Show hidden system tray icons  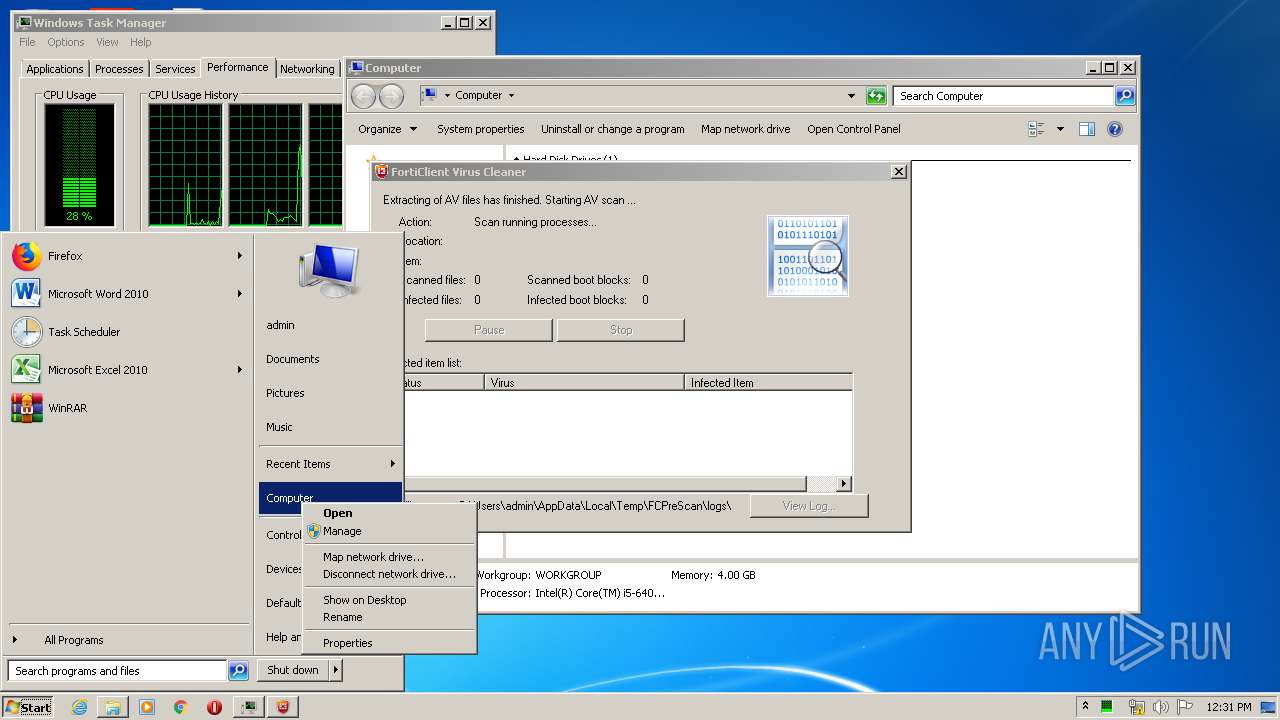[1085, 706]
